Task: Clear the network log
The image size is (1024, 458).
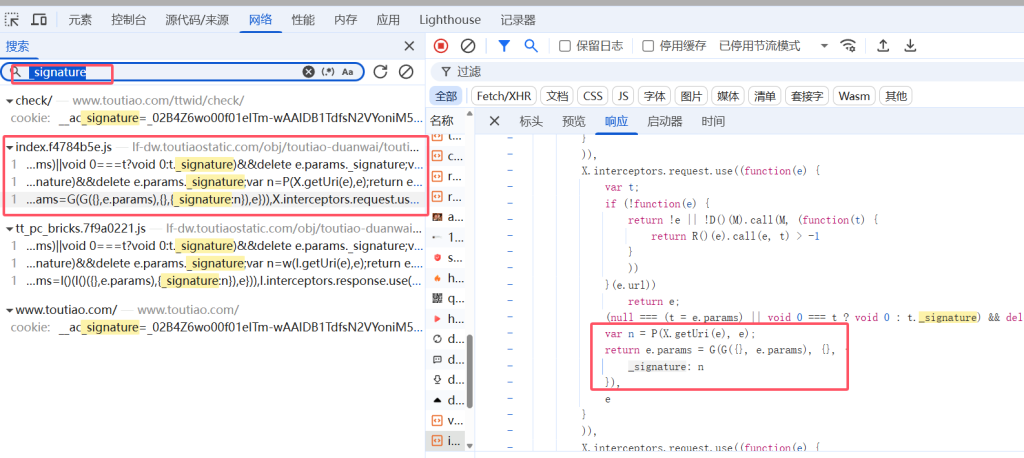Action: pyautogui.click(x=467, y=46)
